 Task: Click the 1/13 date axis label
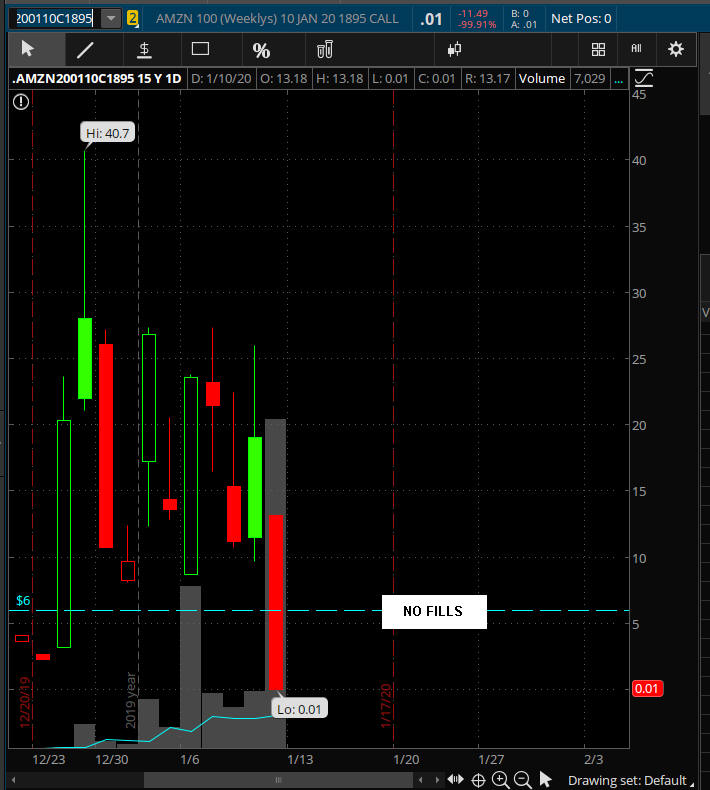(x=300, y=759)
